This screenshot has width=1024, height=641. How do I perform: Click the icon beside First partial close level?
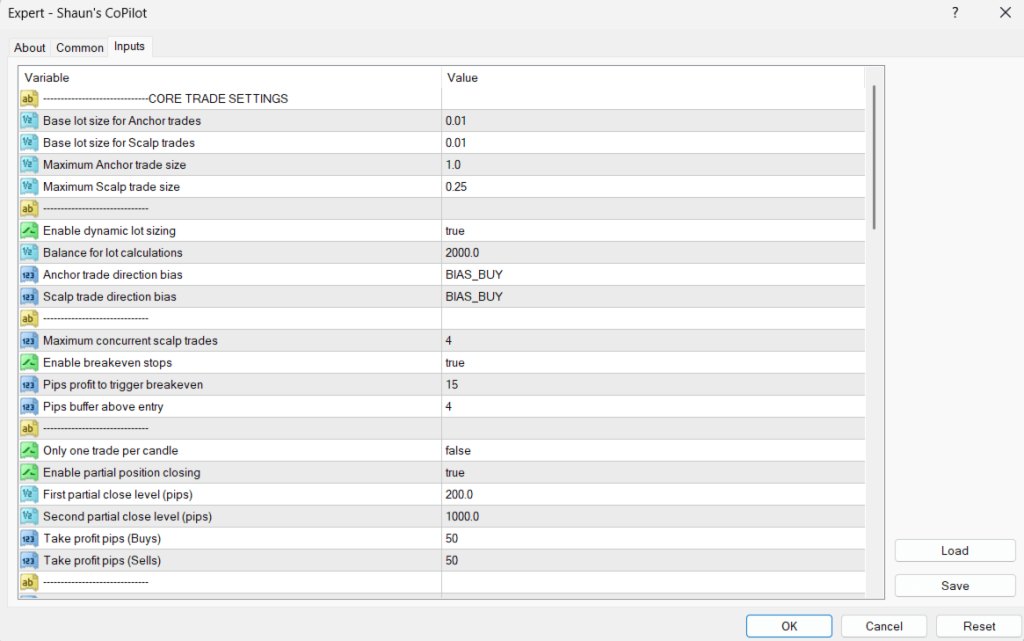29,494
